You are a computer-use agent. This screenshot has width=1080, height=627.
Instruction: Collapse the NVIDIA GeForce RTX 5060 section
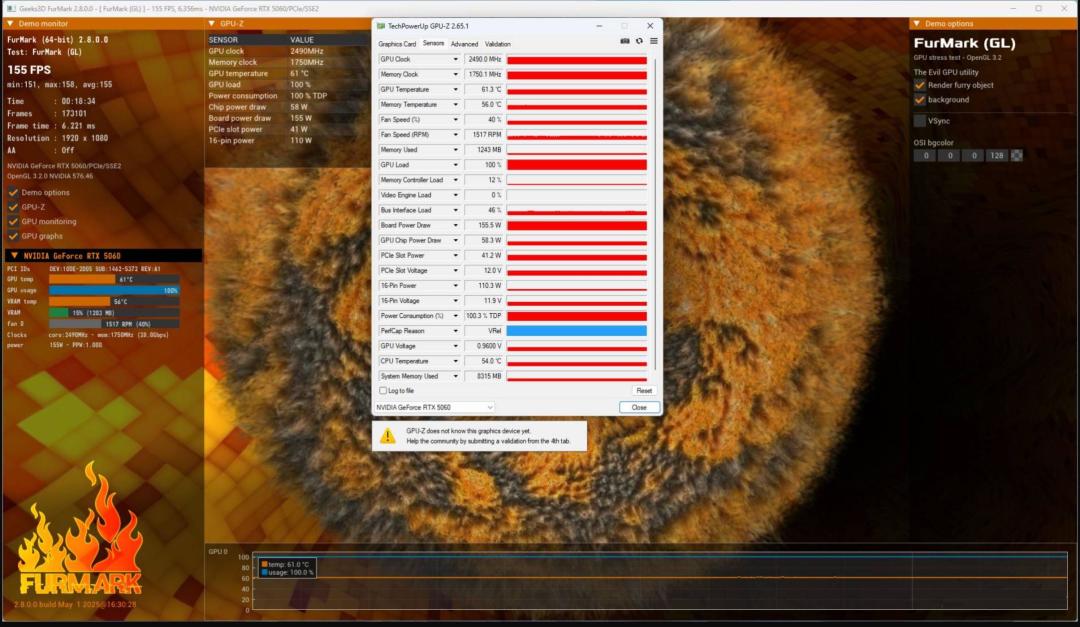pyautogui.click(x=14, y=256)
